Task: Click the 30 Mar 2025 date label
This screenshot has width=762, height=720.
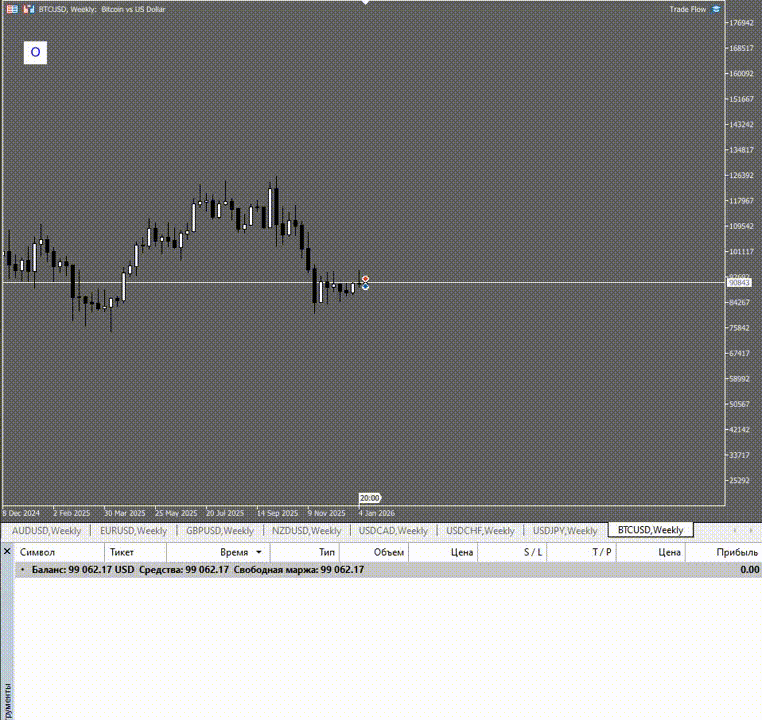Action: (x=125, y=513)
